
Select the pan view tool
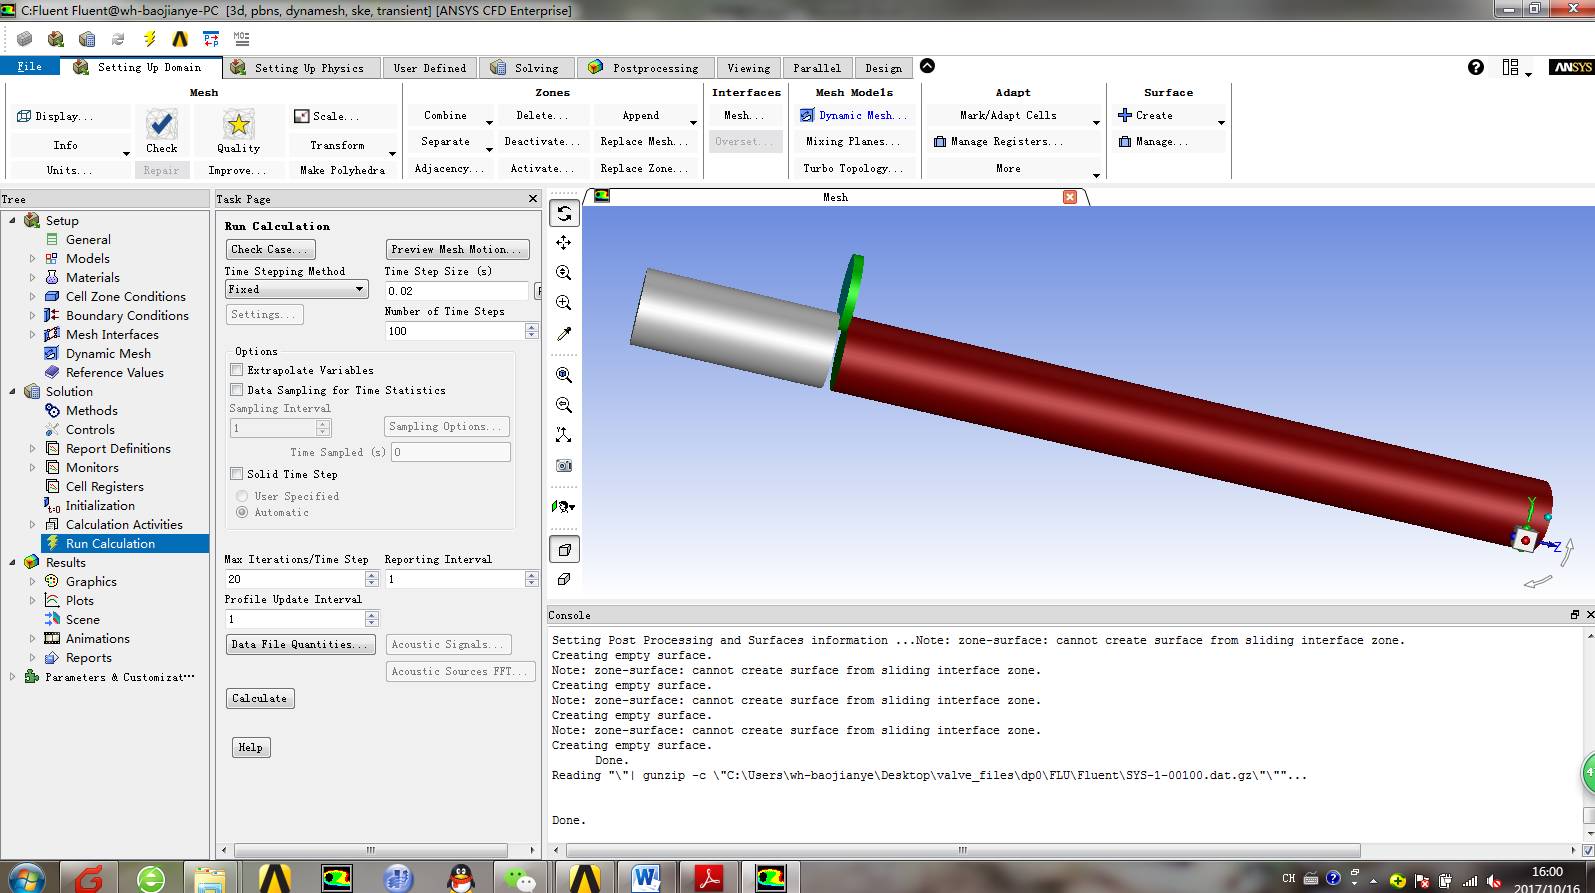(564, 242)
